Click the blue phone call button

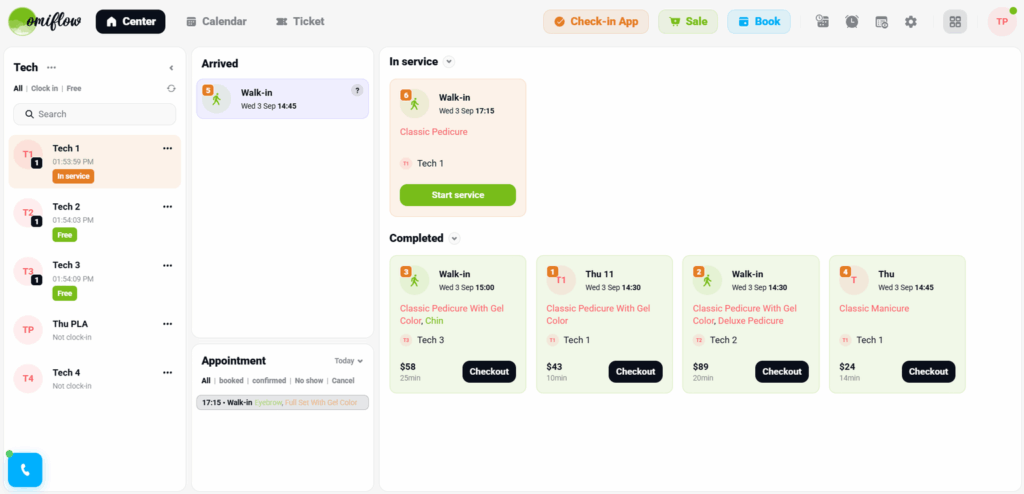point(25,469)
